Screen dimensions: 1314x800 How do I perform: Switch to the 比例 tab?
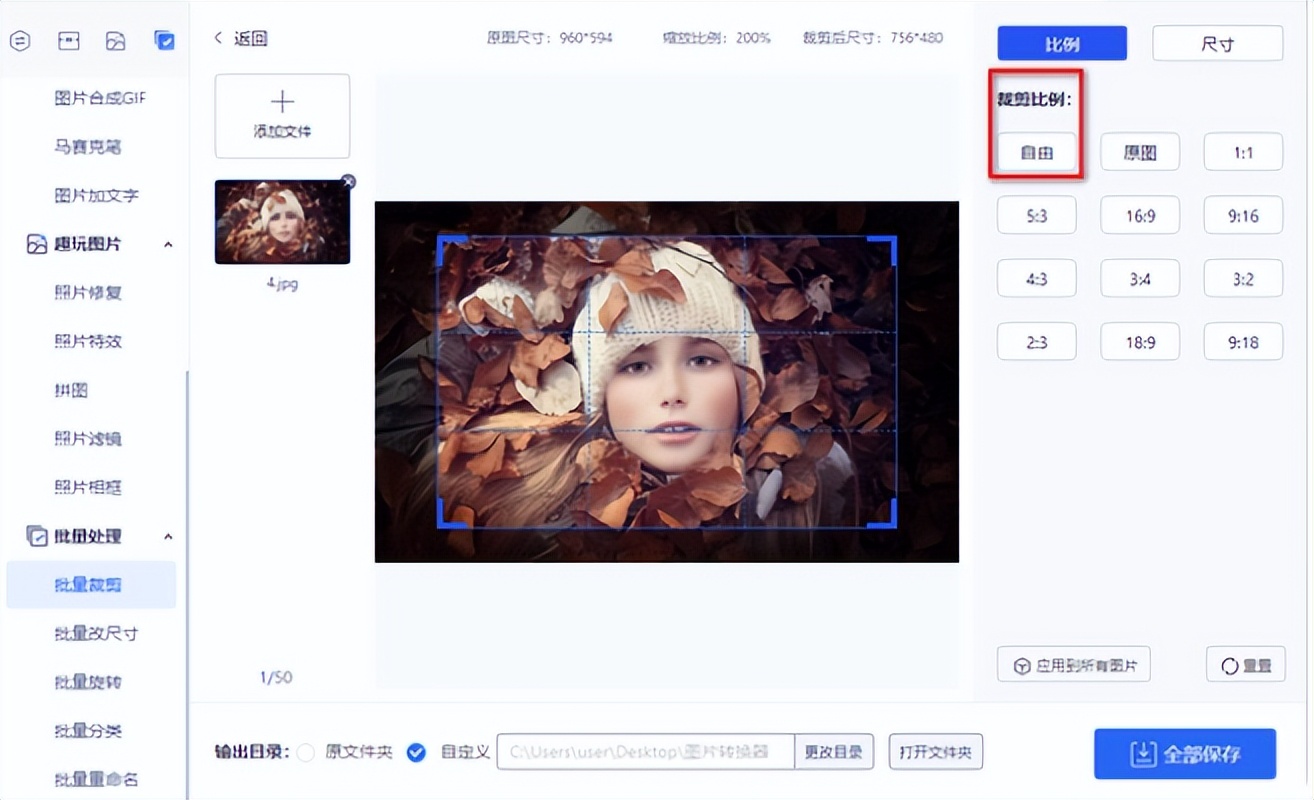pyautogui.click(x=1061, y=43)
